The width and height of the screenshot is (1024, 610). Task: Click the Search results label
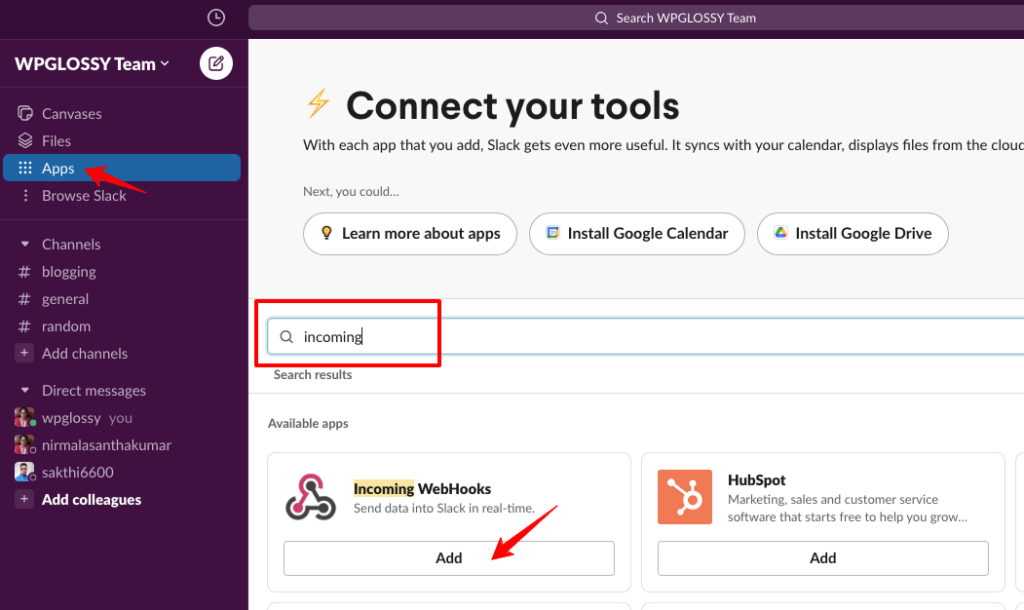click(x=313, y=375)
